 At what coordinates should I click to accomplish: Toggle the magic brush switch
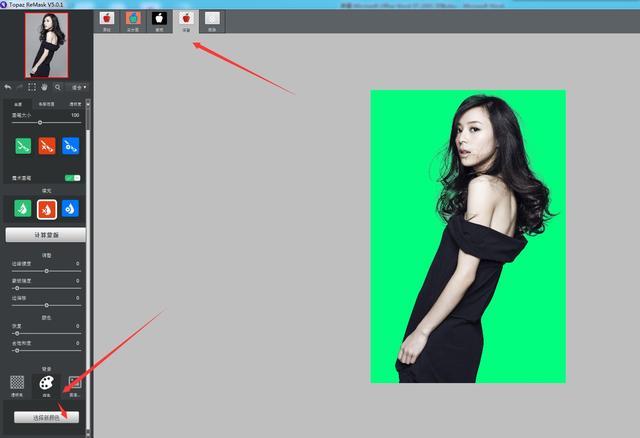73,178
